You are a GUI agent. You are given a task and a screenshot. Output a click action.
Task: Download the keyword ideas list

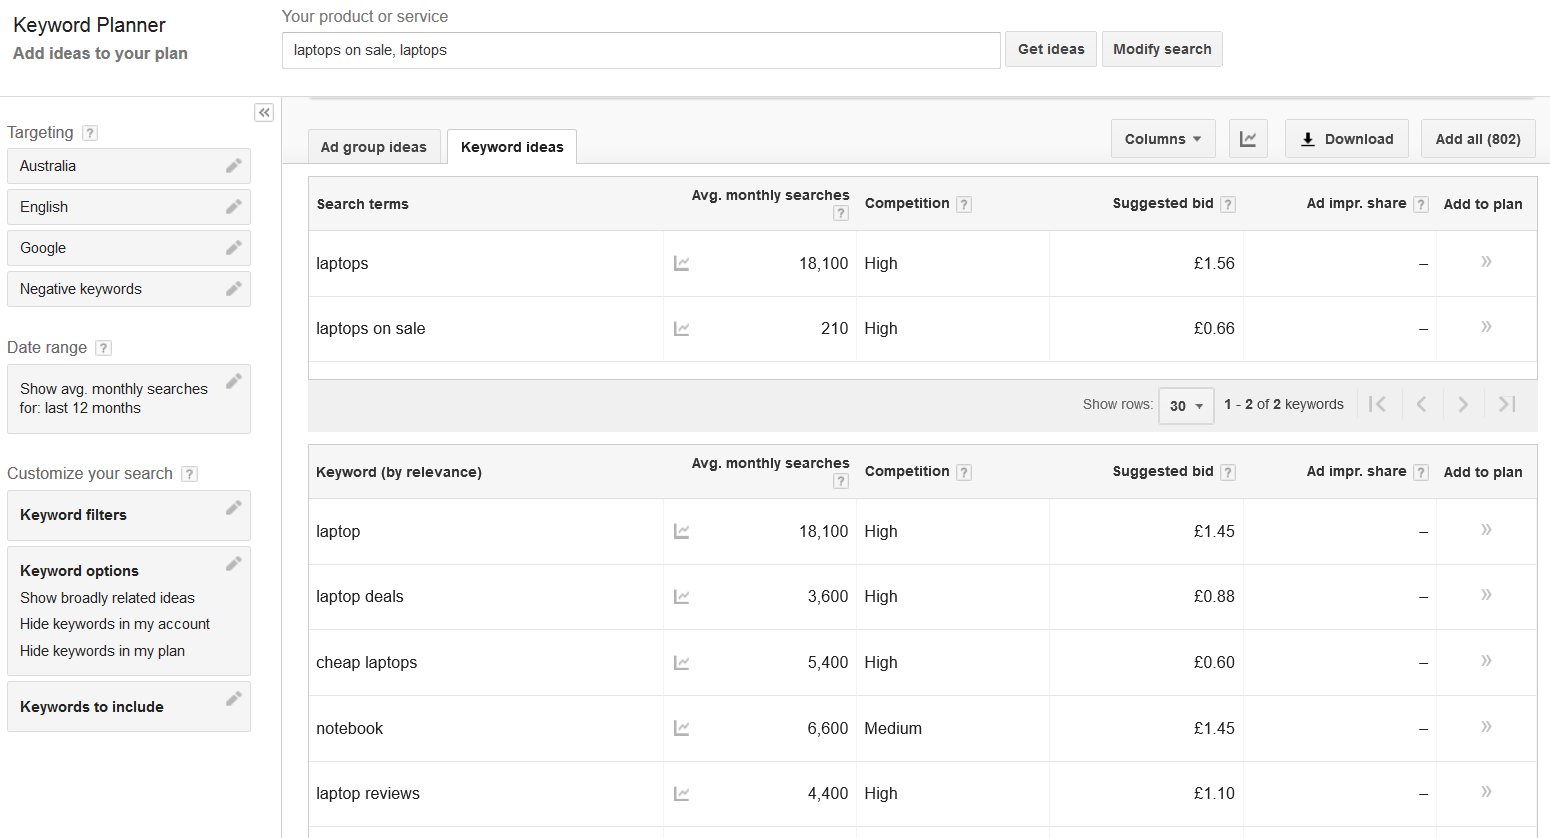point(1346,139)
